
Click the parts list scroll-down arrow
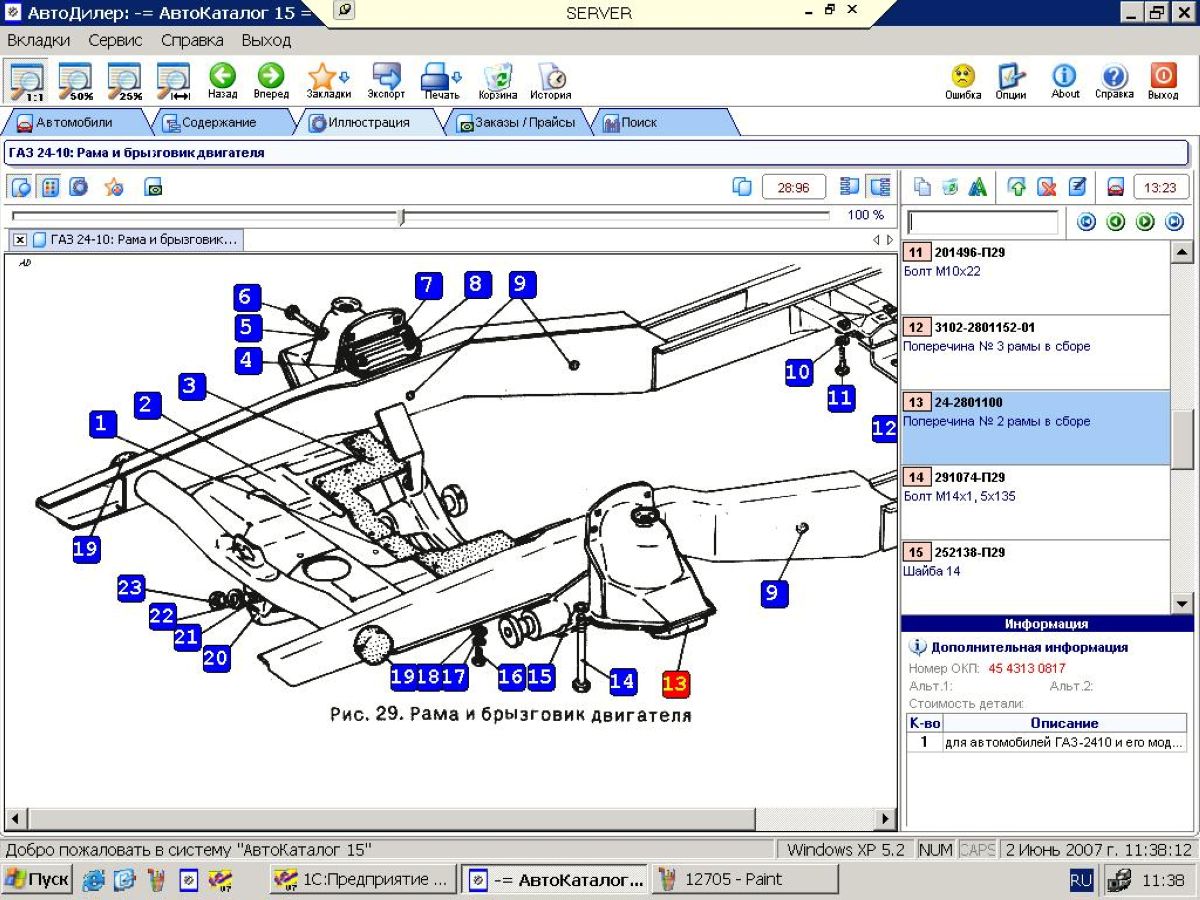(1182, 603)
